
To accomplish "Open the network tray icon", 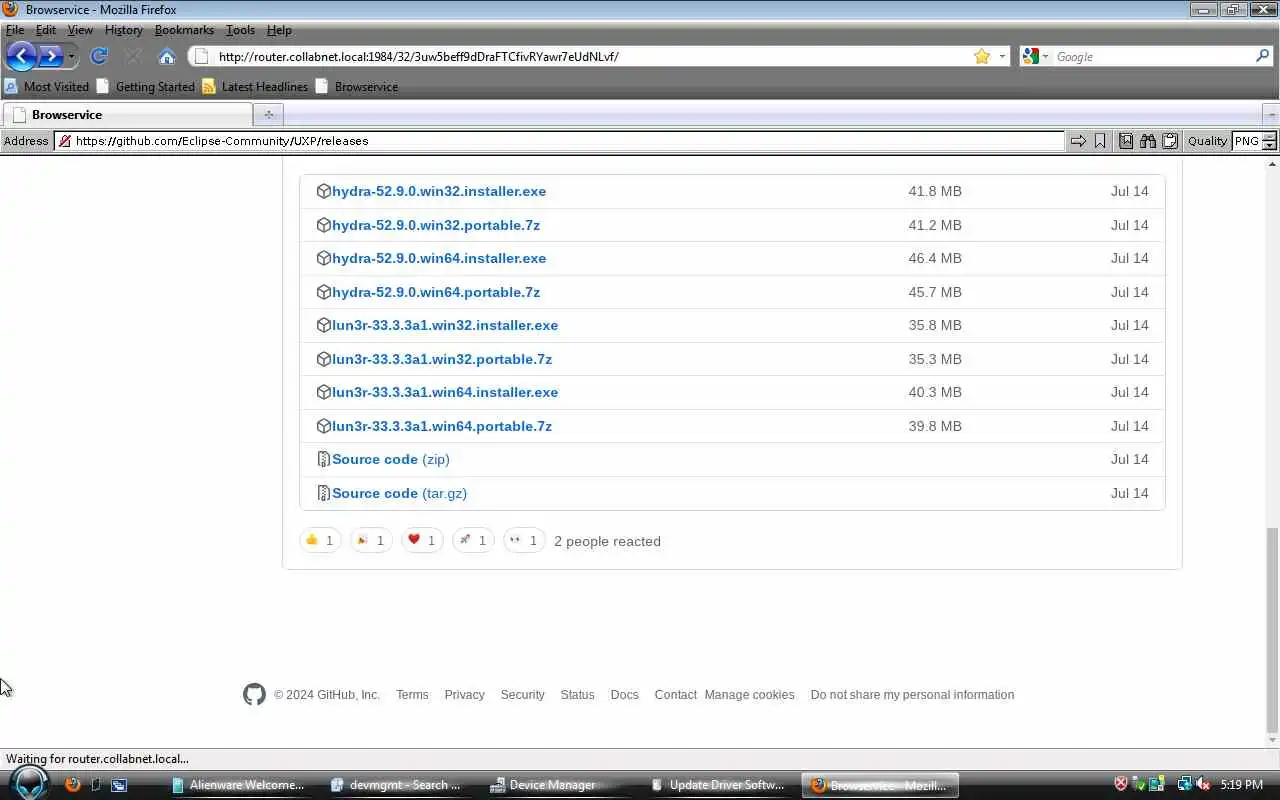I will click(1185, 785).
